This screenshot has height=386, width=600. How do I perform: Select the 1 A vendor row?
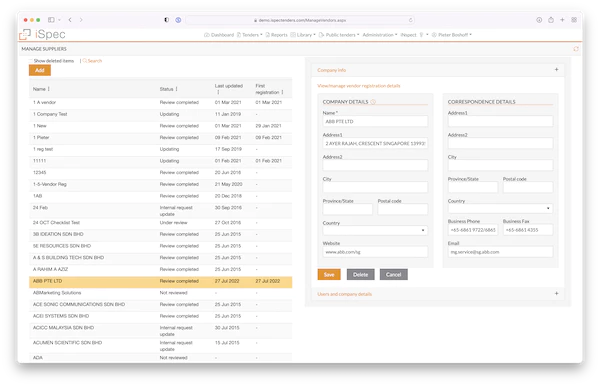(x=161, y=103)
